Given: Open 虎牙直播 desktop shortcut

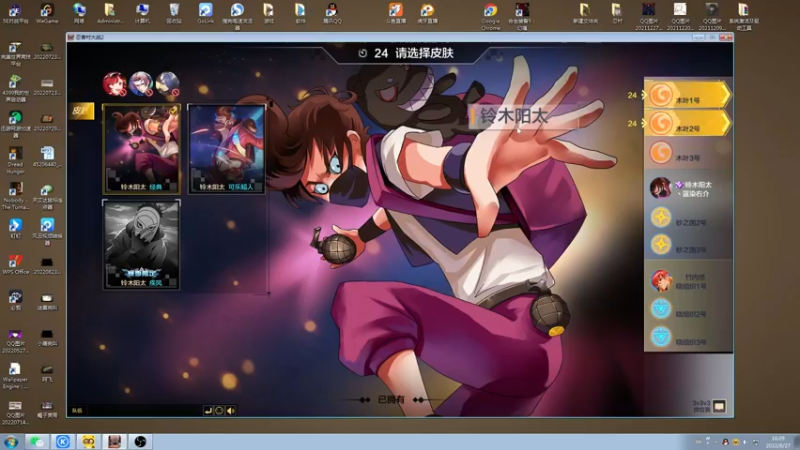Looking at the screenshot, I should (x=427, y=13).
